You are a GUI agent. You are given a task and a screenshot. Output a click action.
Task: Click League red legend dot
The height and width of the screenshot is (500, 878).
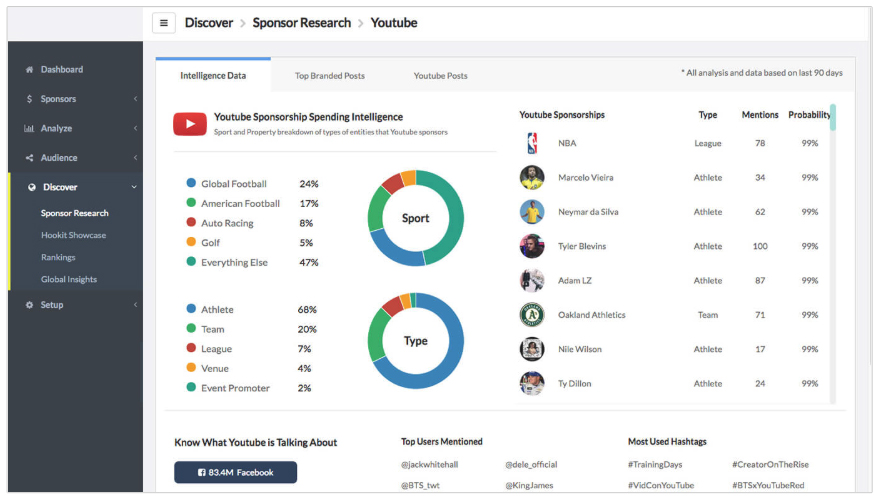point(191,348)
